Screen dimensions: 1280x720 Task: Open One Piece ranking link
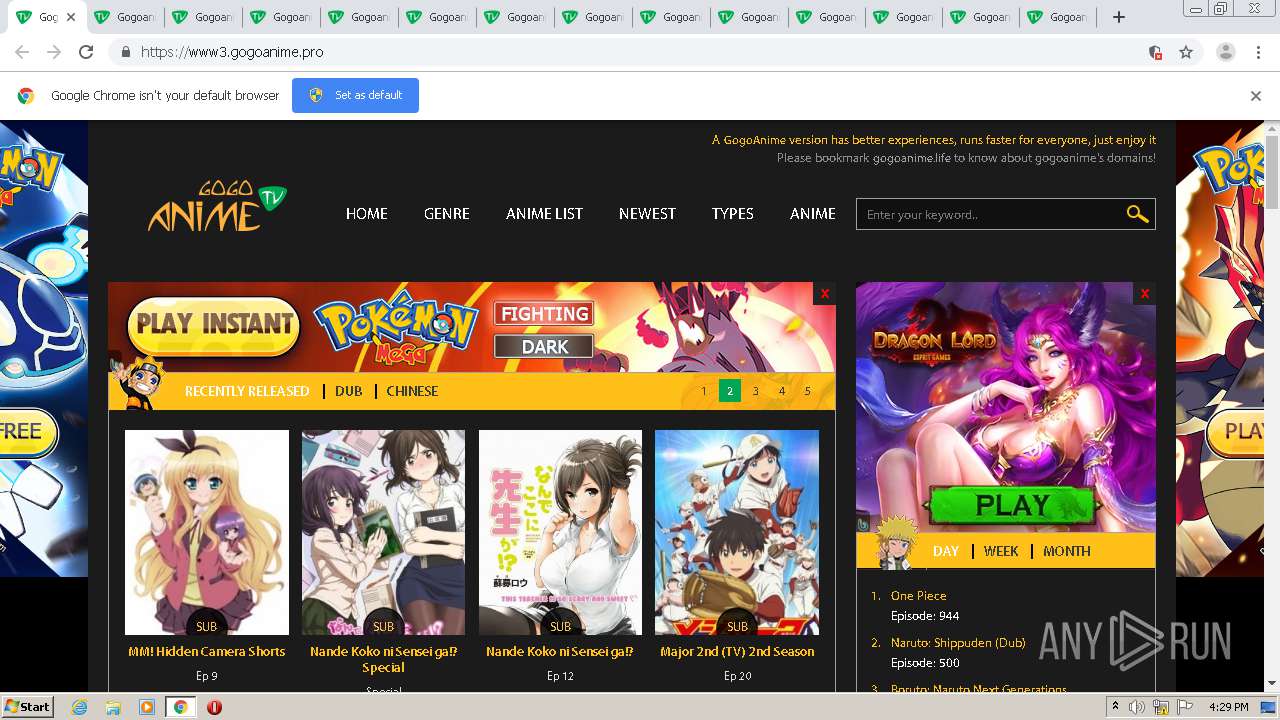pos(918,595)
